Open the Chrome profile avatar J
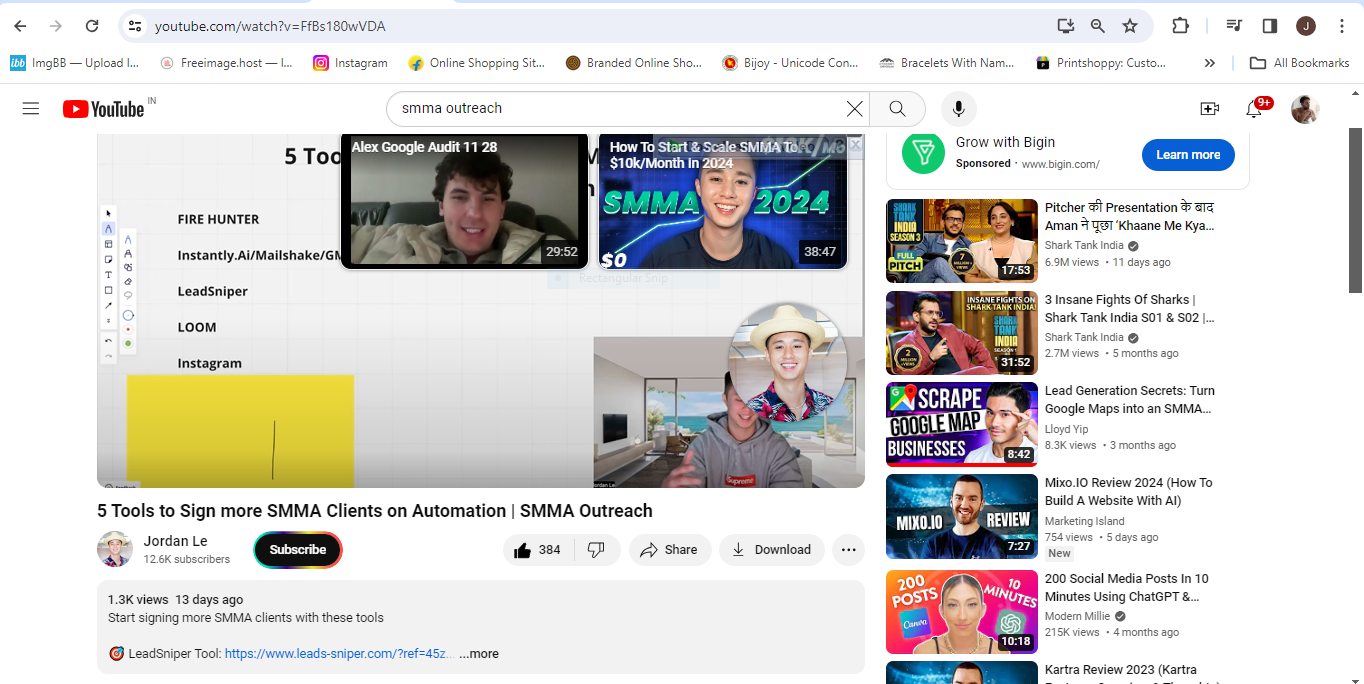 click(x=1305, y=26)
